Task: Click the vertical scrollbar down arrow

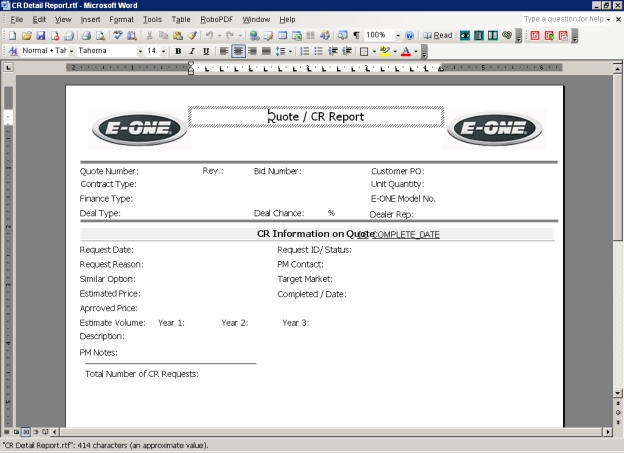Action: pos(618,393)
